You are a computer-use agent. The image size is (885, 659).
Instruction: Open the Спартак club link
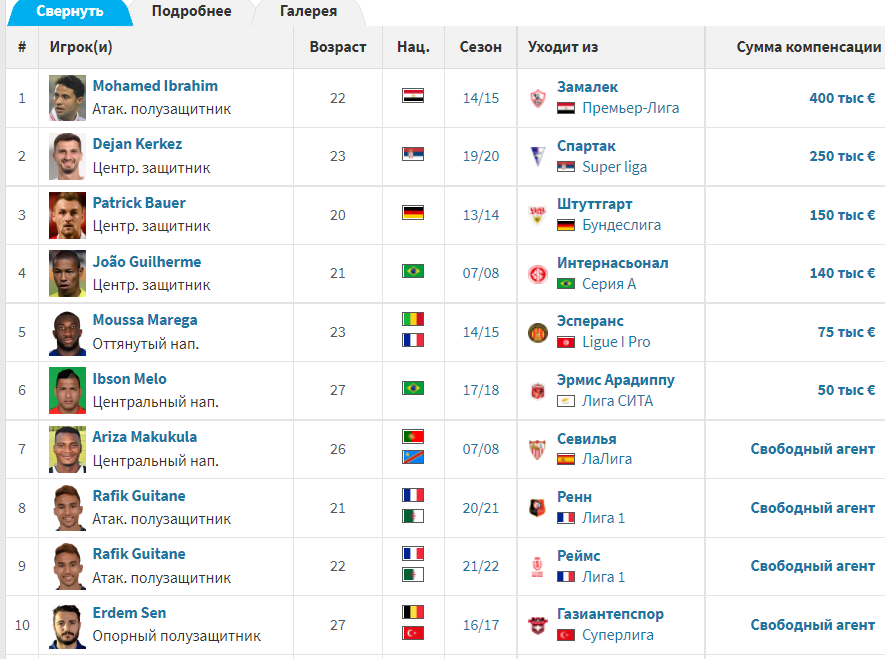coord(586,146)
